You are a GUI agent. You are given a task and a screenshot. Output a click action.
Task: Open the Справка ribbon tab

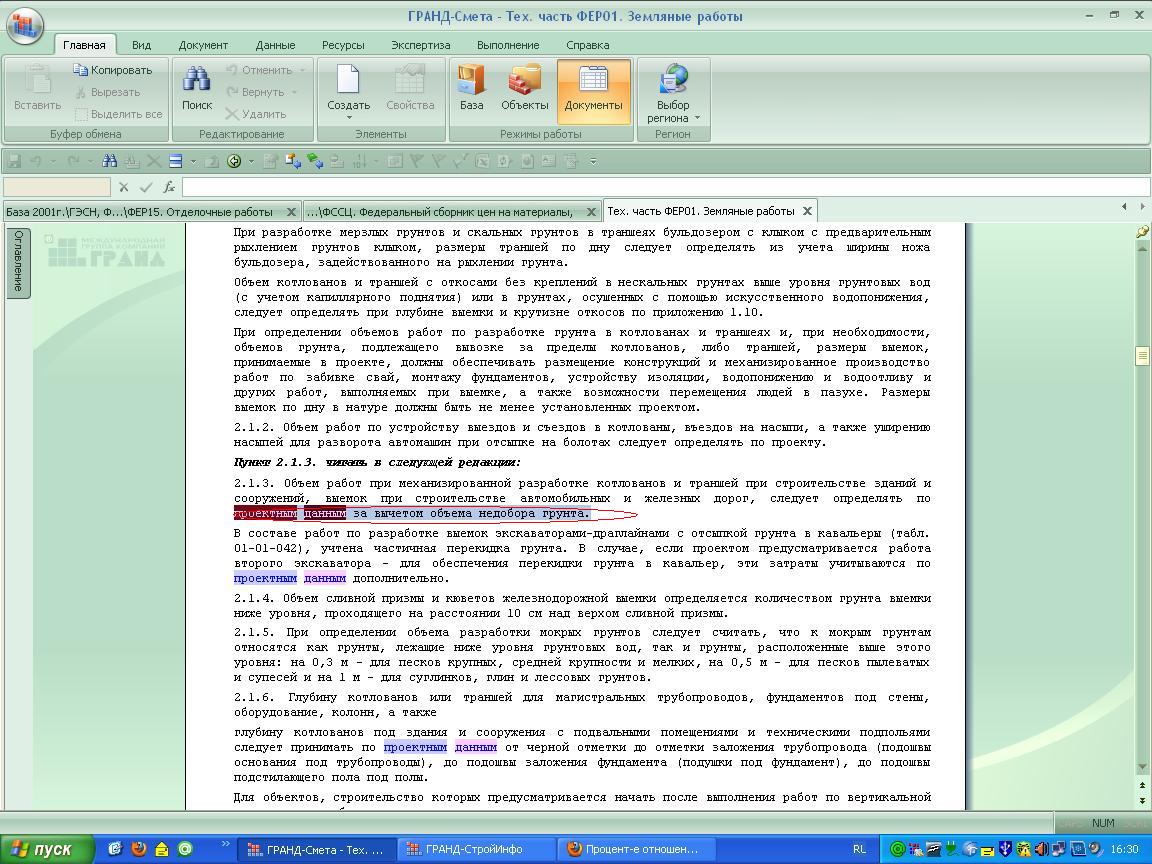[587, 45]
